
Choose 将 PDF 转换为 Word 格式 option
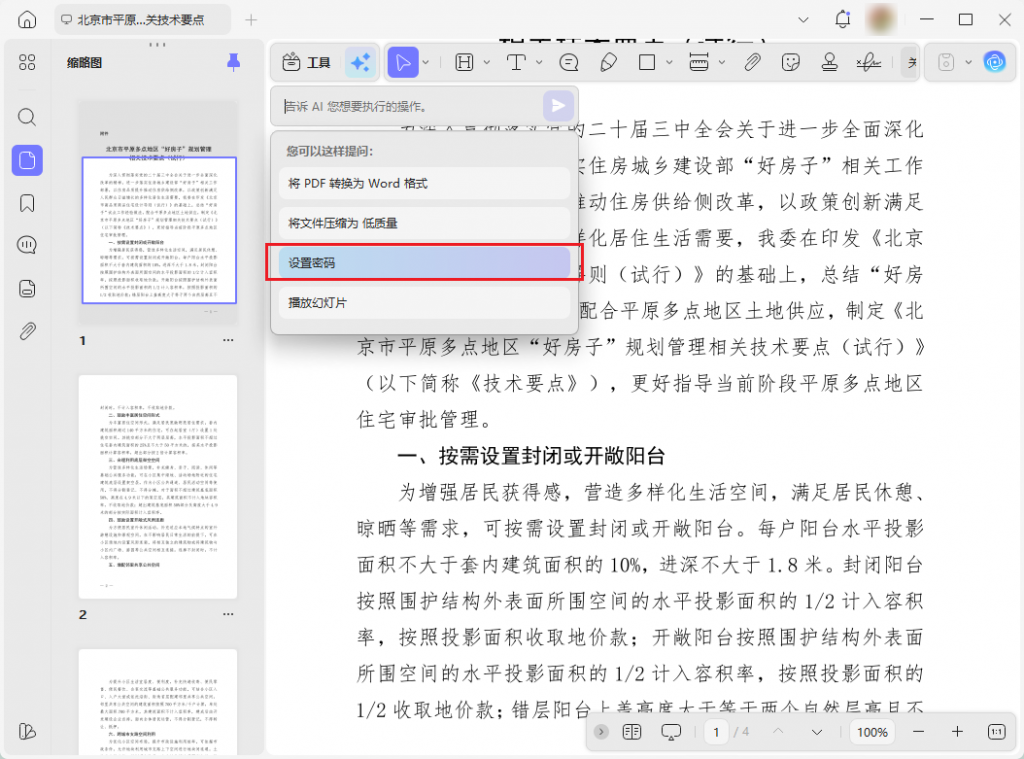click(x=423, y=184)
